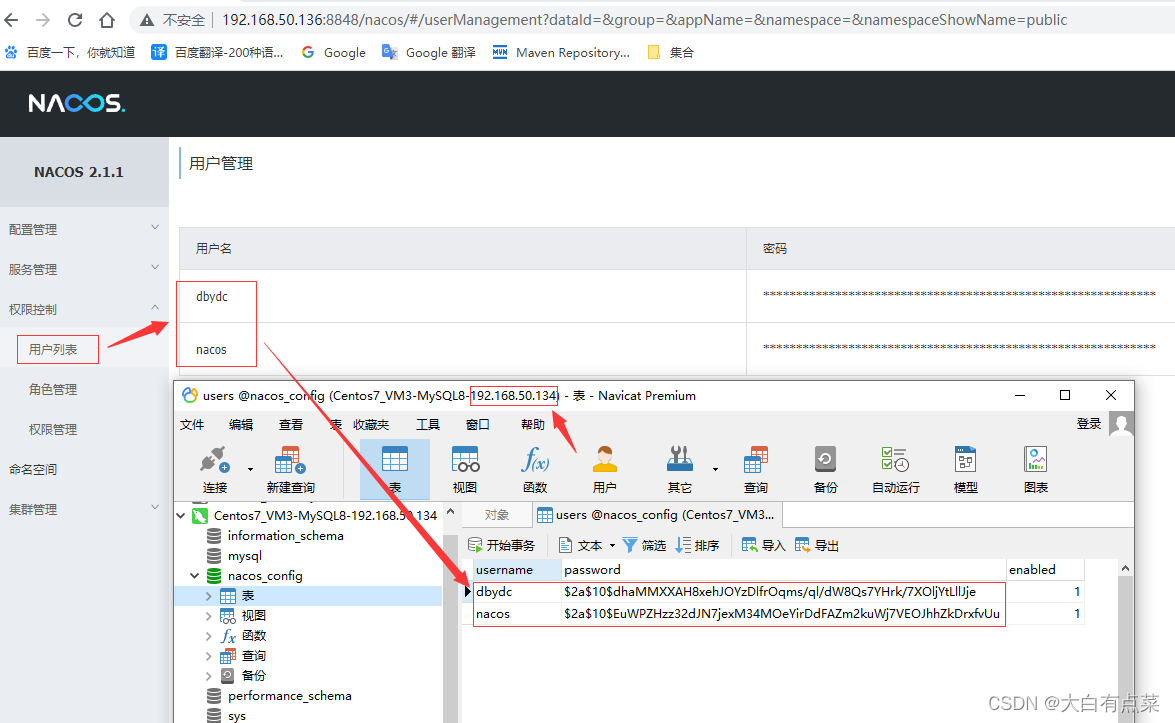The image size is (1175, 723).
Task: Open the Baidu Translate bookmark
Action: click(217, 52)
